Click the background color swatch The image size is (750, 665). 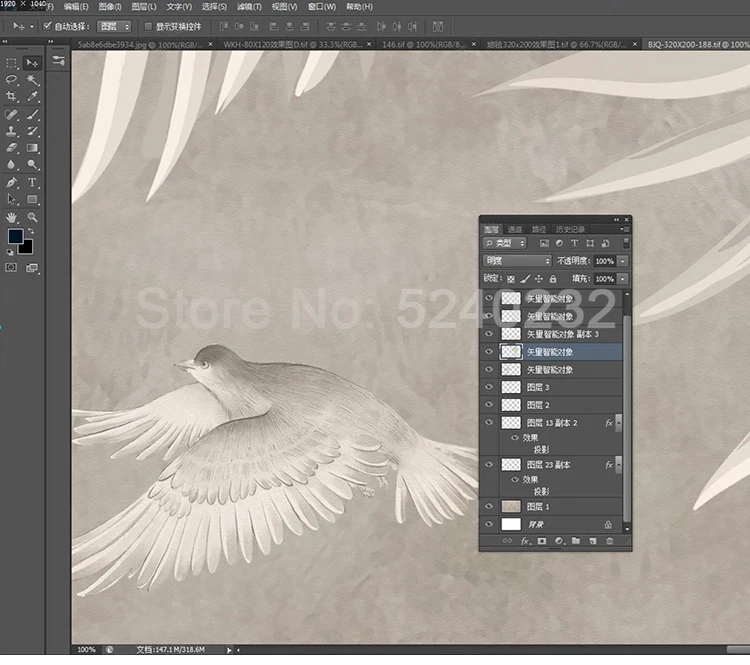[x=27, y=249]
